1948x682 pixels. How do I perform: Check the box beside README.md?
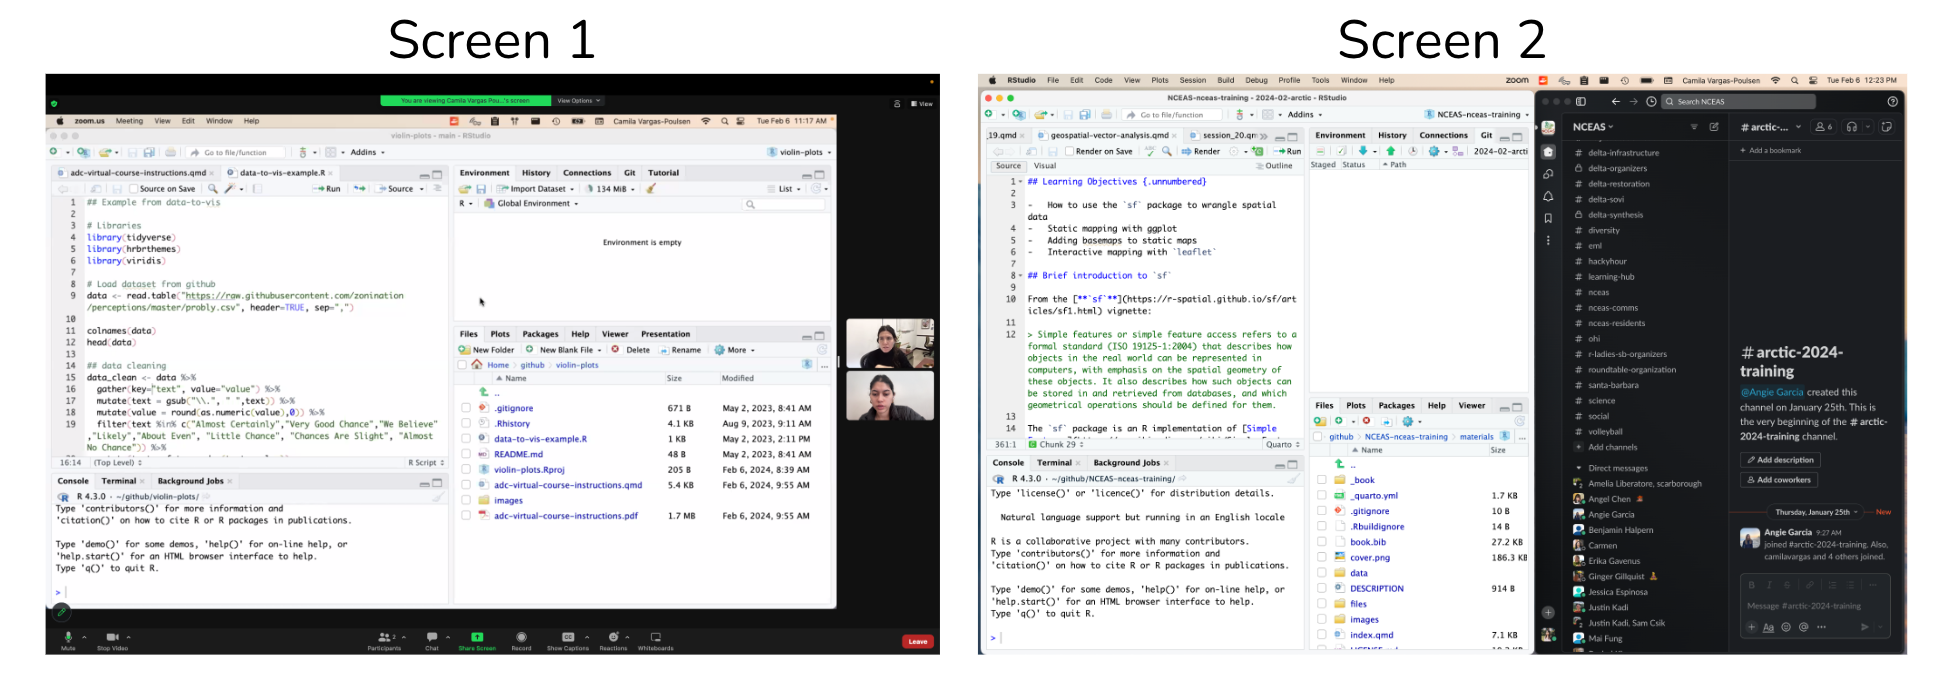click(x=466, y=454)
